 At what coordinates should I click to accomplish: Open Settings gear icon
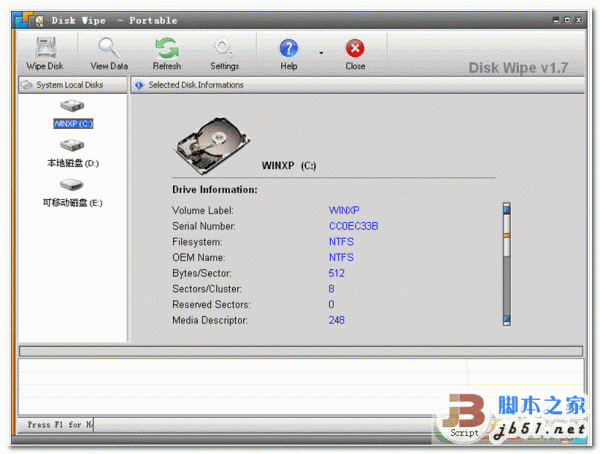pos(224,47)
